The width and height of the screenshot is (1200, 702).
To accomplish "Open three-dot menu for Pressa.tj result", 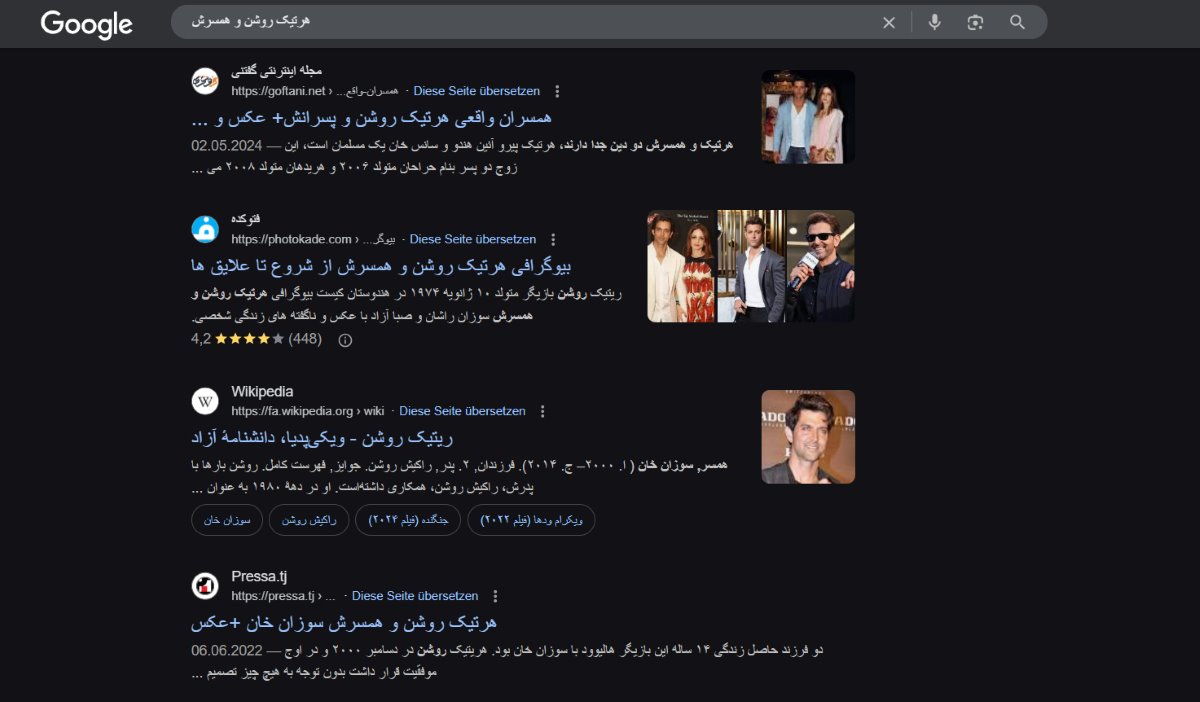I will [x=495, y=596].
